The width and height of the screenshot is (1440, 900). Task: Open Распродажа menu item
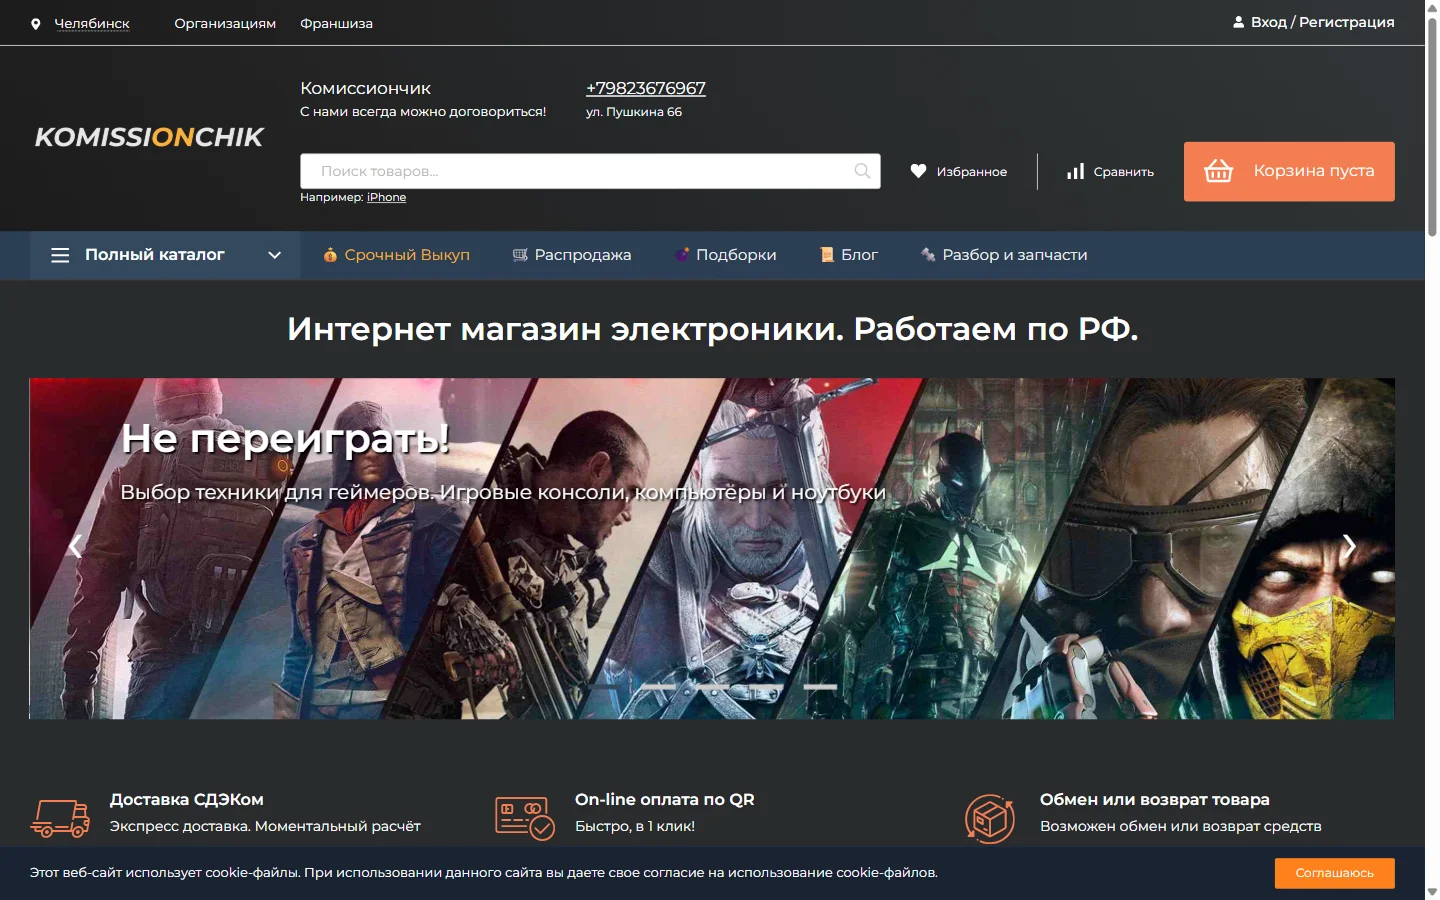tap(583, 255)
